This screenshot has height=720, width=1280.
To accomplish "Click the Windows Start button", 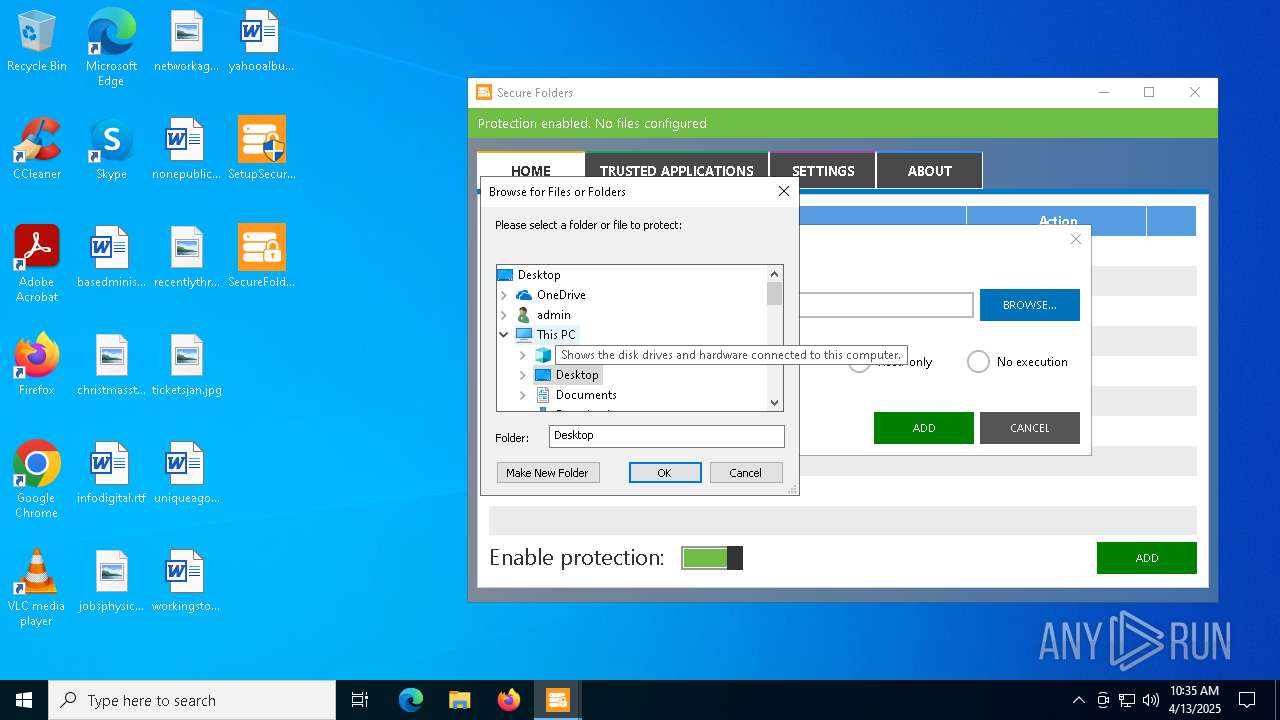I will [24, 700].
